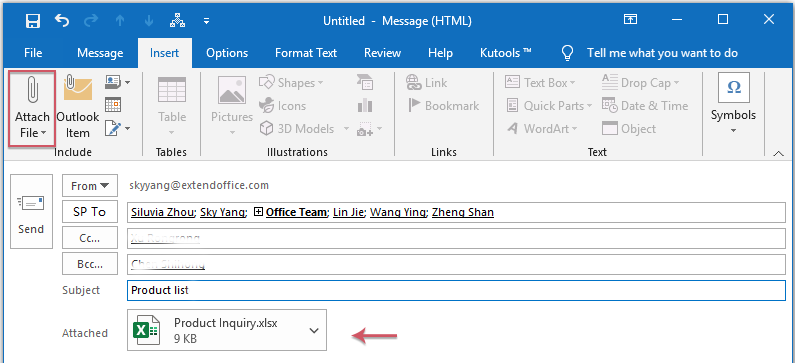Switch to the Options tab
The image size is (795, 363).
click(x=227, y=53)
